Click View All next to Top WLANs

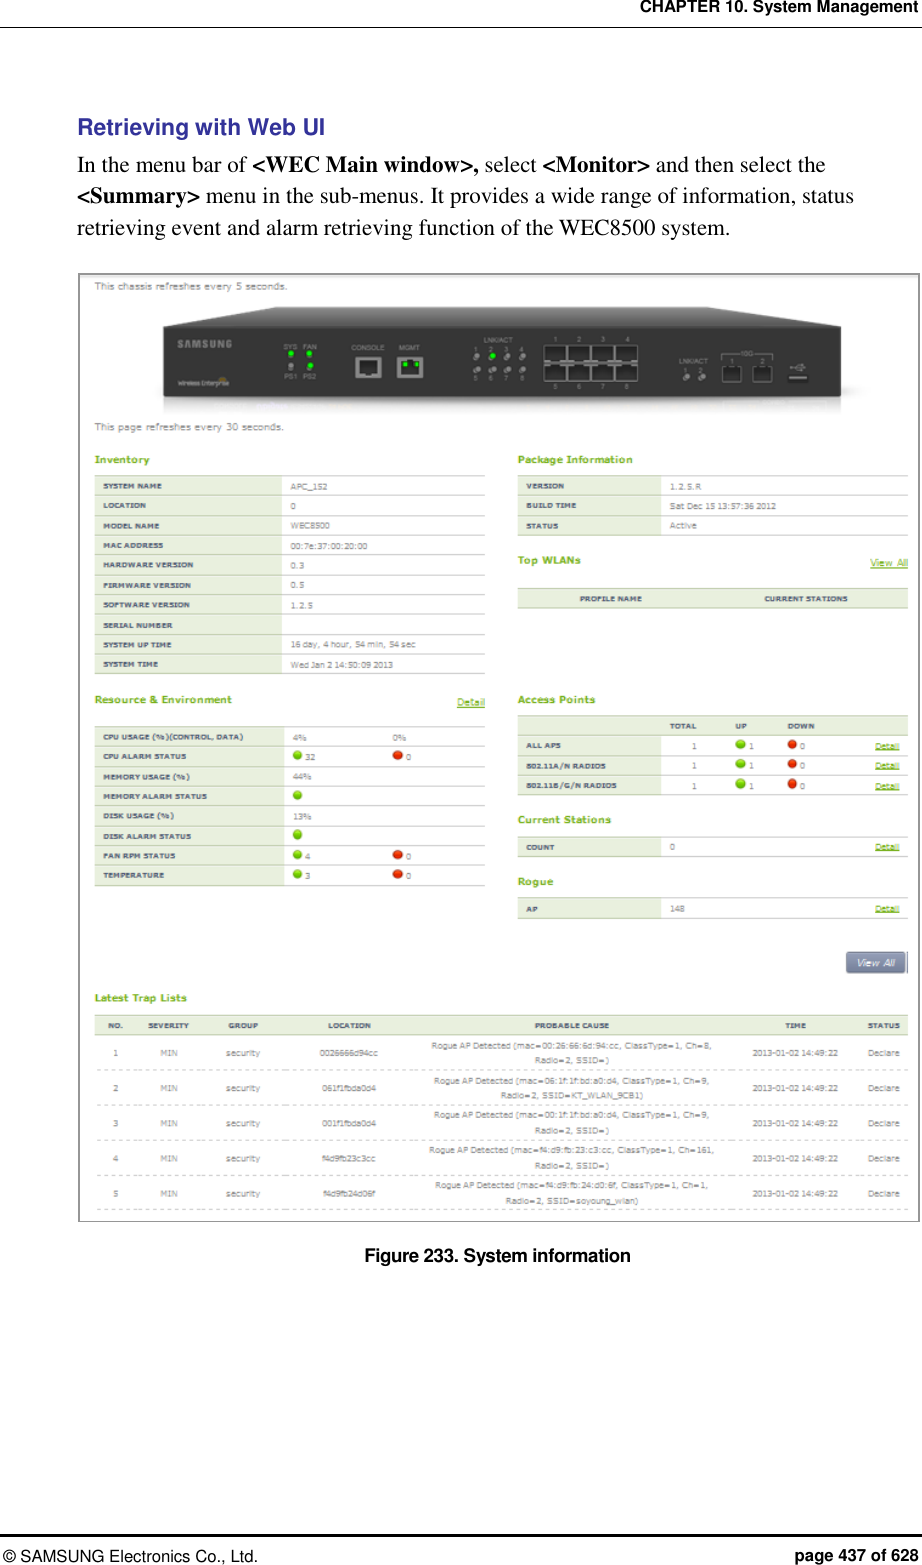pyautogui.click(x=888, y=562)
